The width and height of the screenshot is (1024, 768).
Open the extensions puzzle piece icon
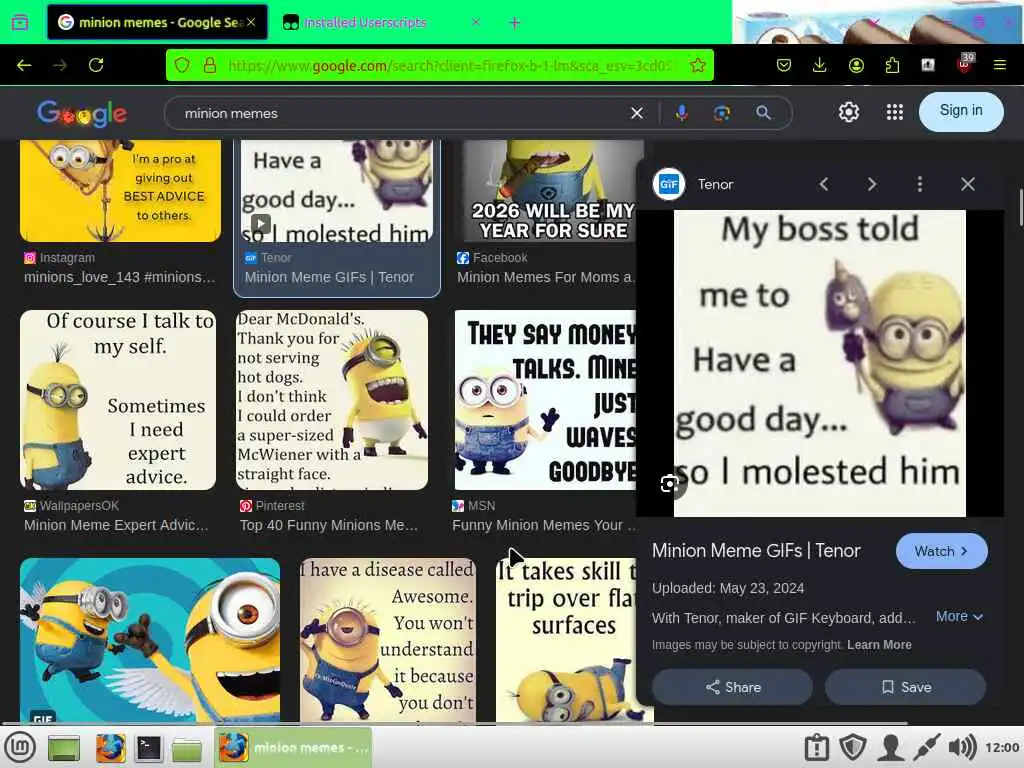[x=892, y=65]
